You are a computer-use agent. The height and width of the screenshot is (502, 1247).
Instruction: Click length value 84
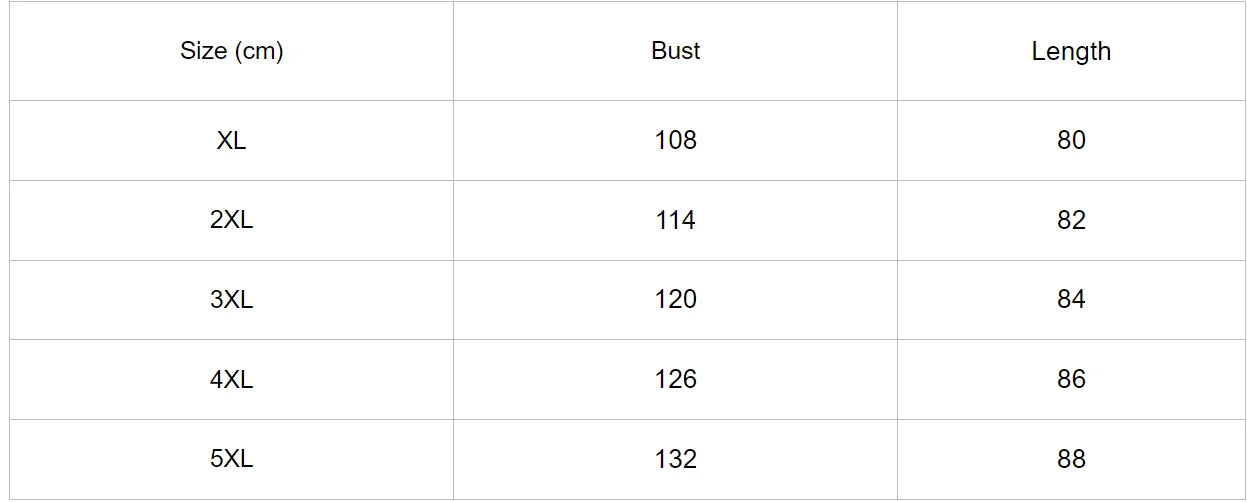click(x=1071, y=300)
